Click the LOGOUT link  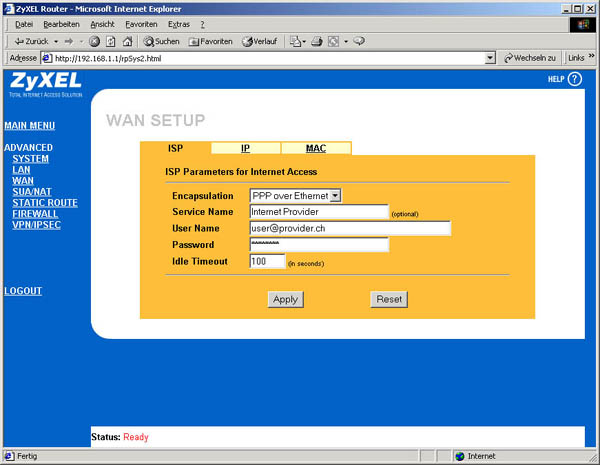[x=23, y=291]
